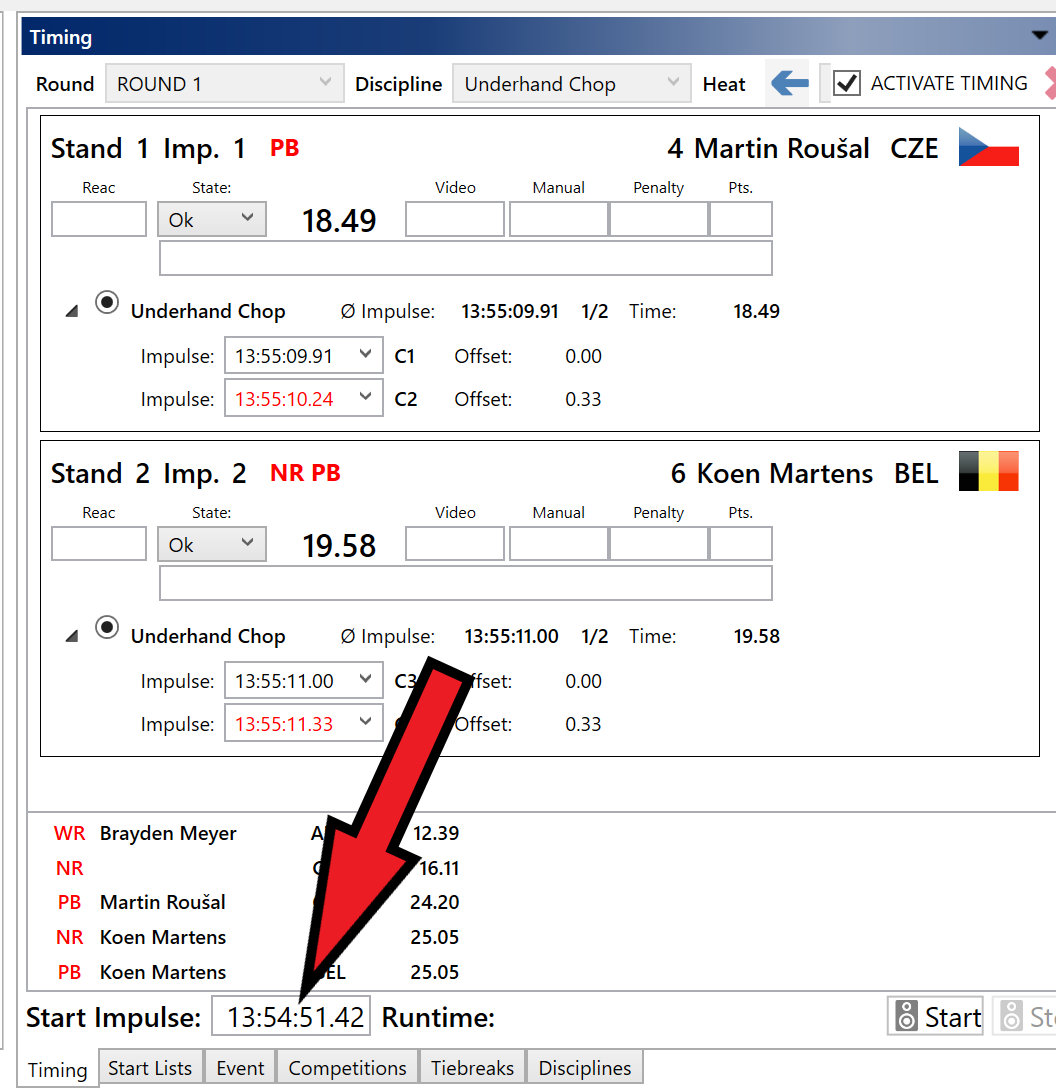This screenshot has height=1092, width=1056.
Task: Open Stand 1 impulse 13:55:10.24 dropdown
Action: click(365, 399)
